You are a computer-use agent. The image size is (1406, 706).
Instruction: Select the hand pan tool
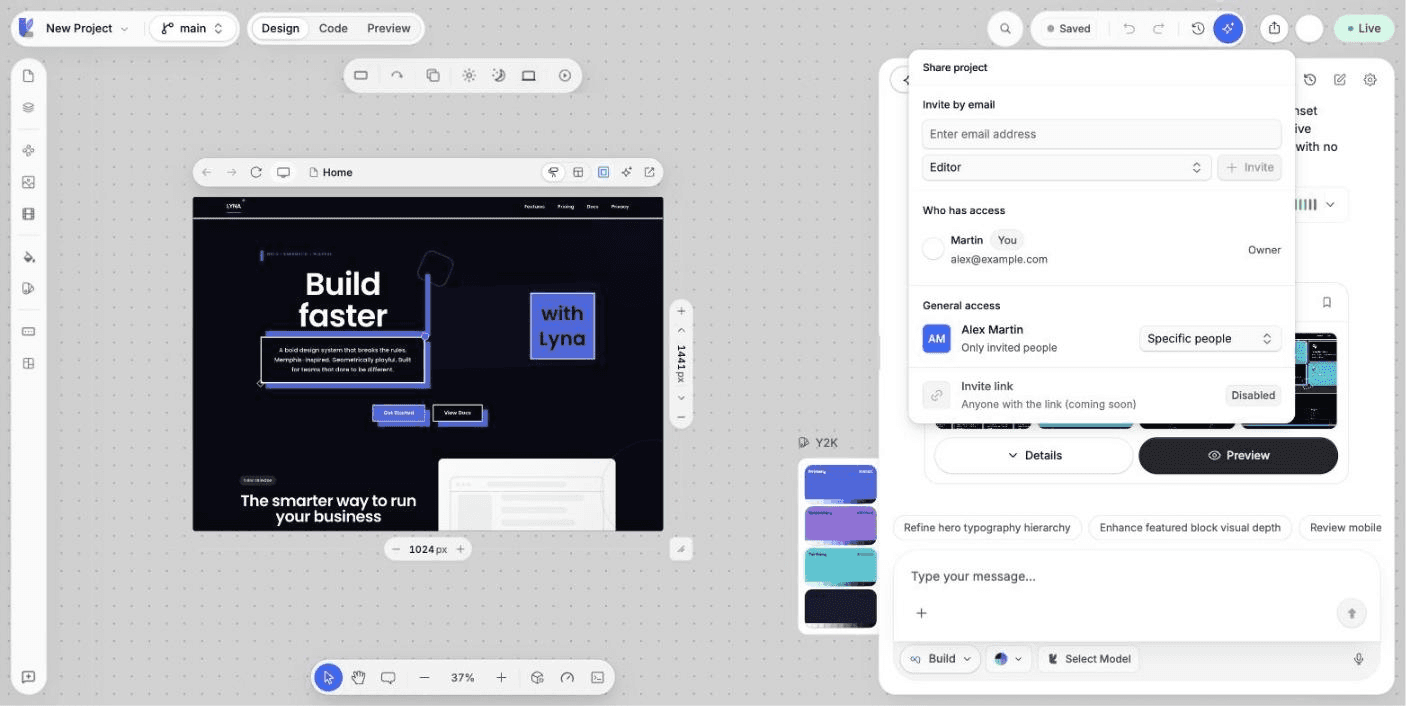click(358, 677)
